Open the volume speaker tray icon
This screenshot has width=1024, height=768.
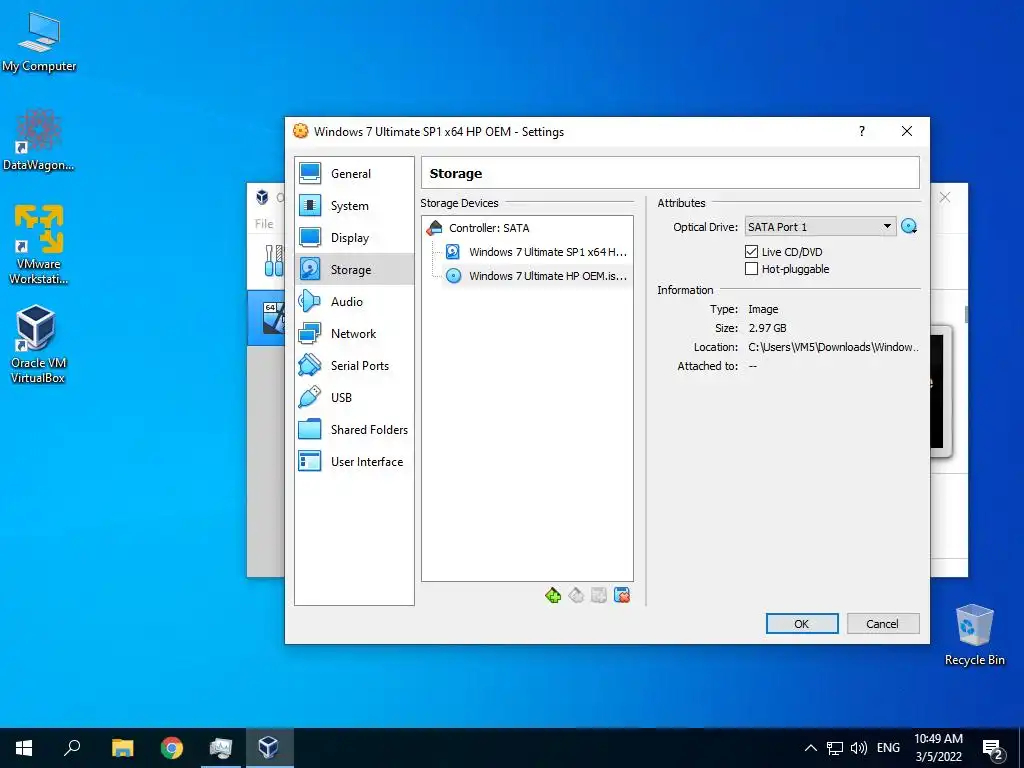point(859,748)
